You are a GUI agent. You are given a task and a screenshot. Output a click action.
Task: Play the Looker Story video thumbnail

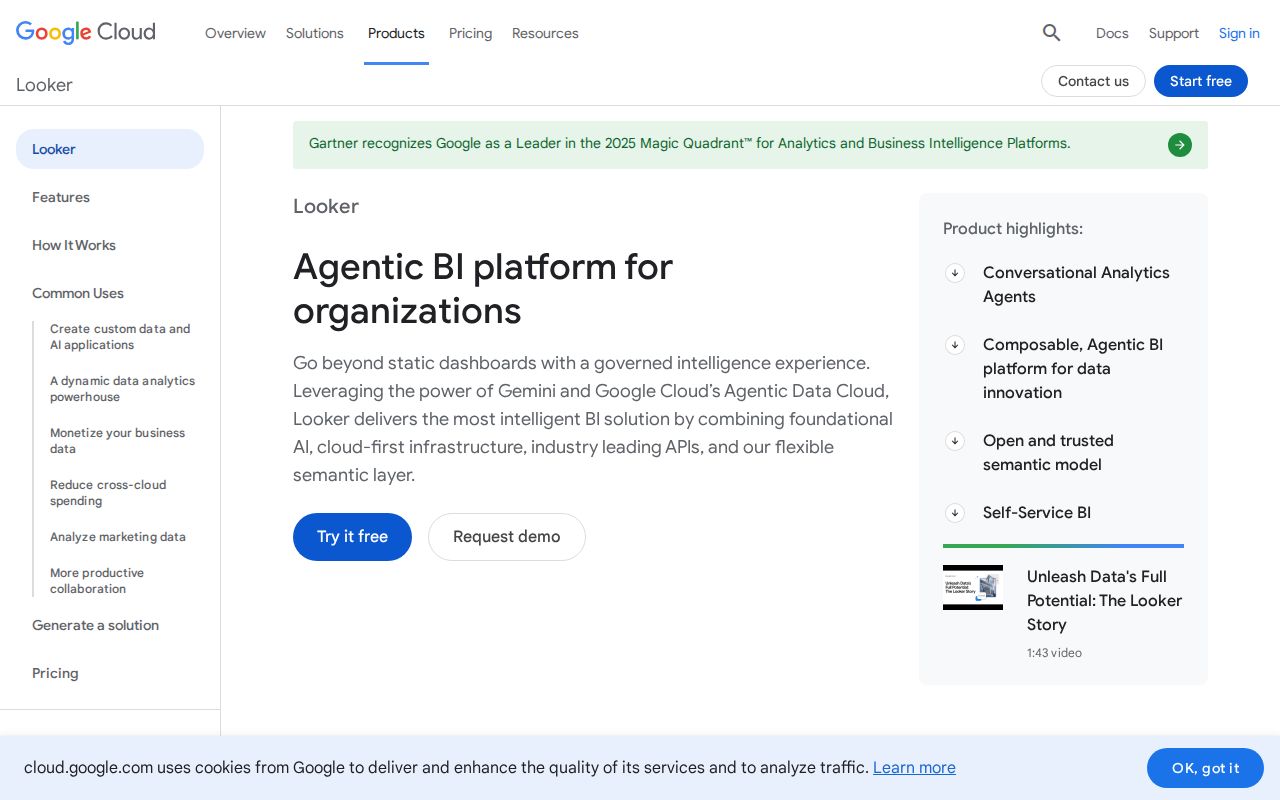pos(973,588)
